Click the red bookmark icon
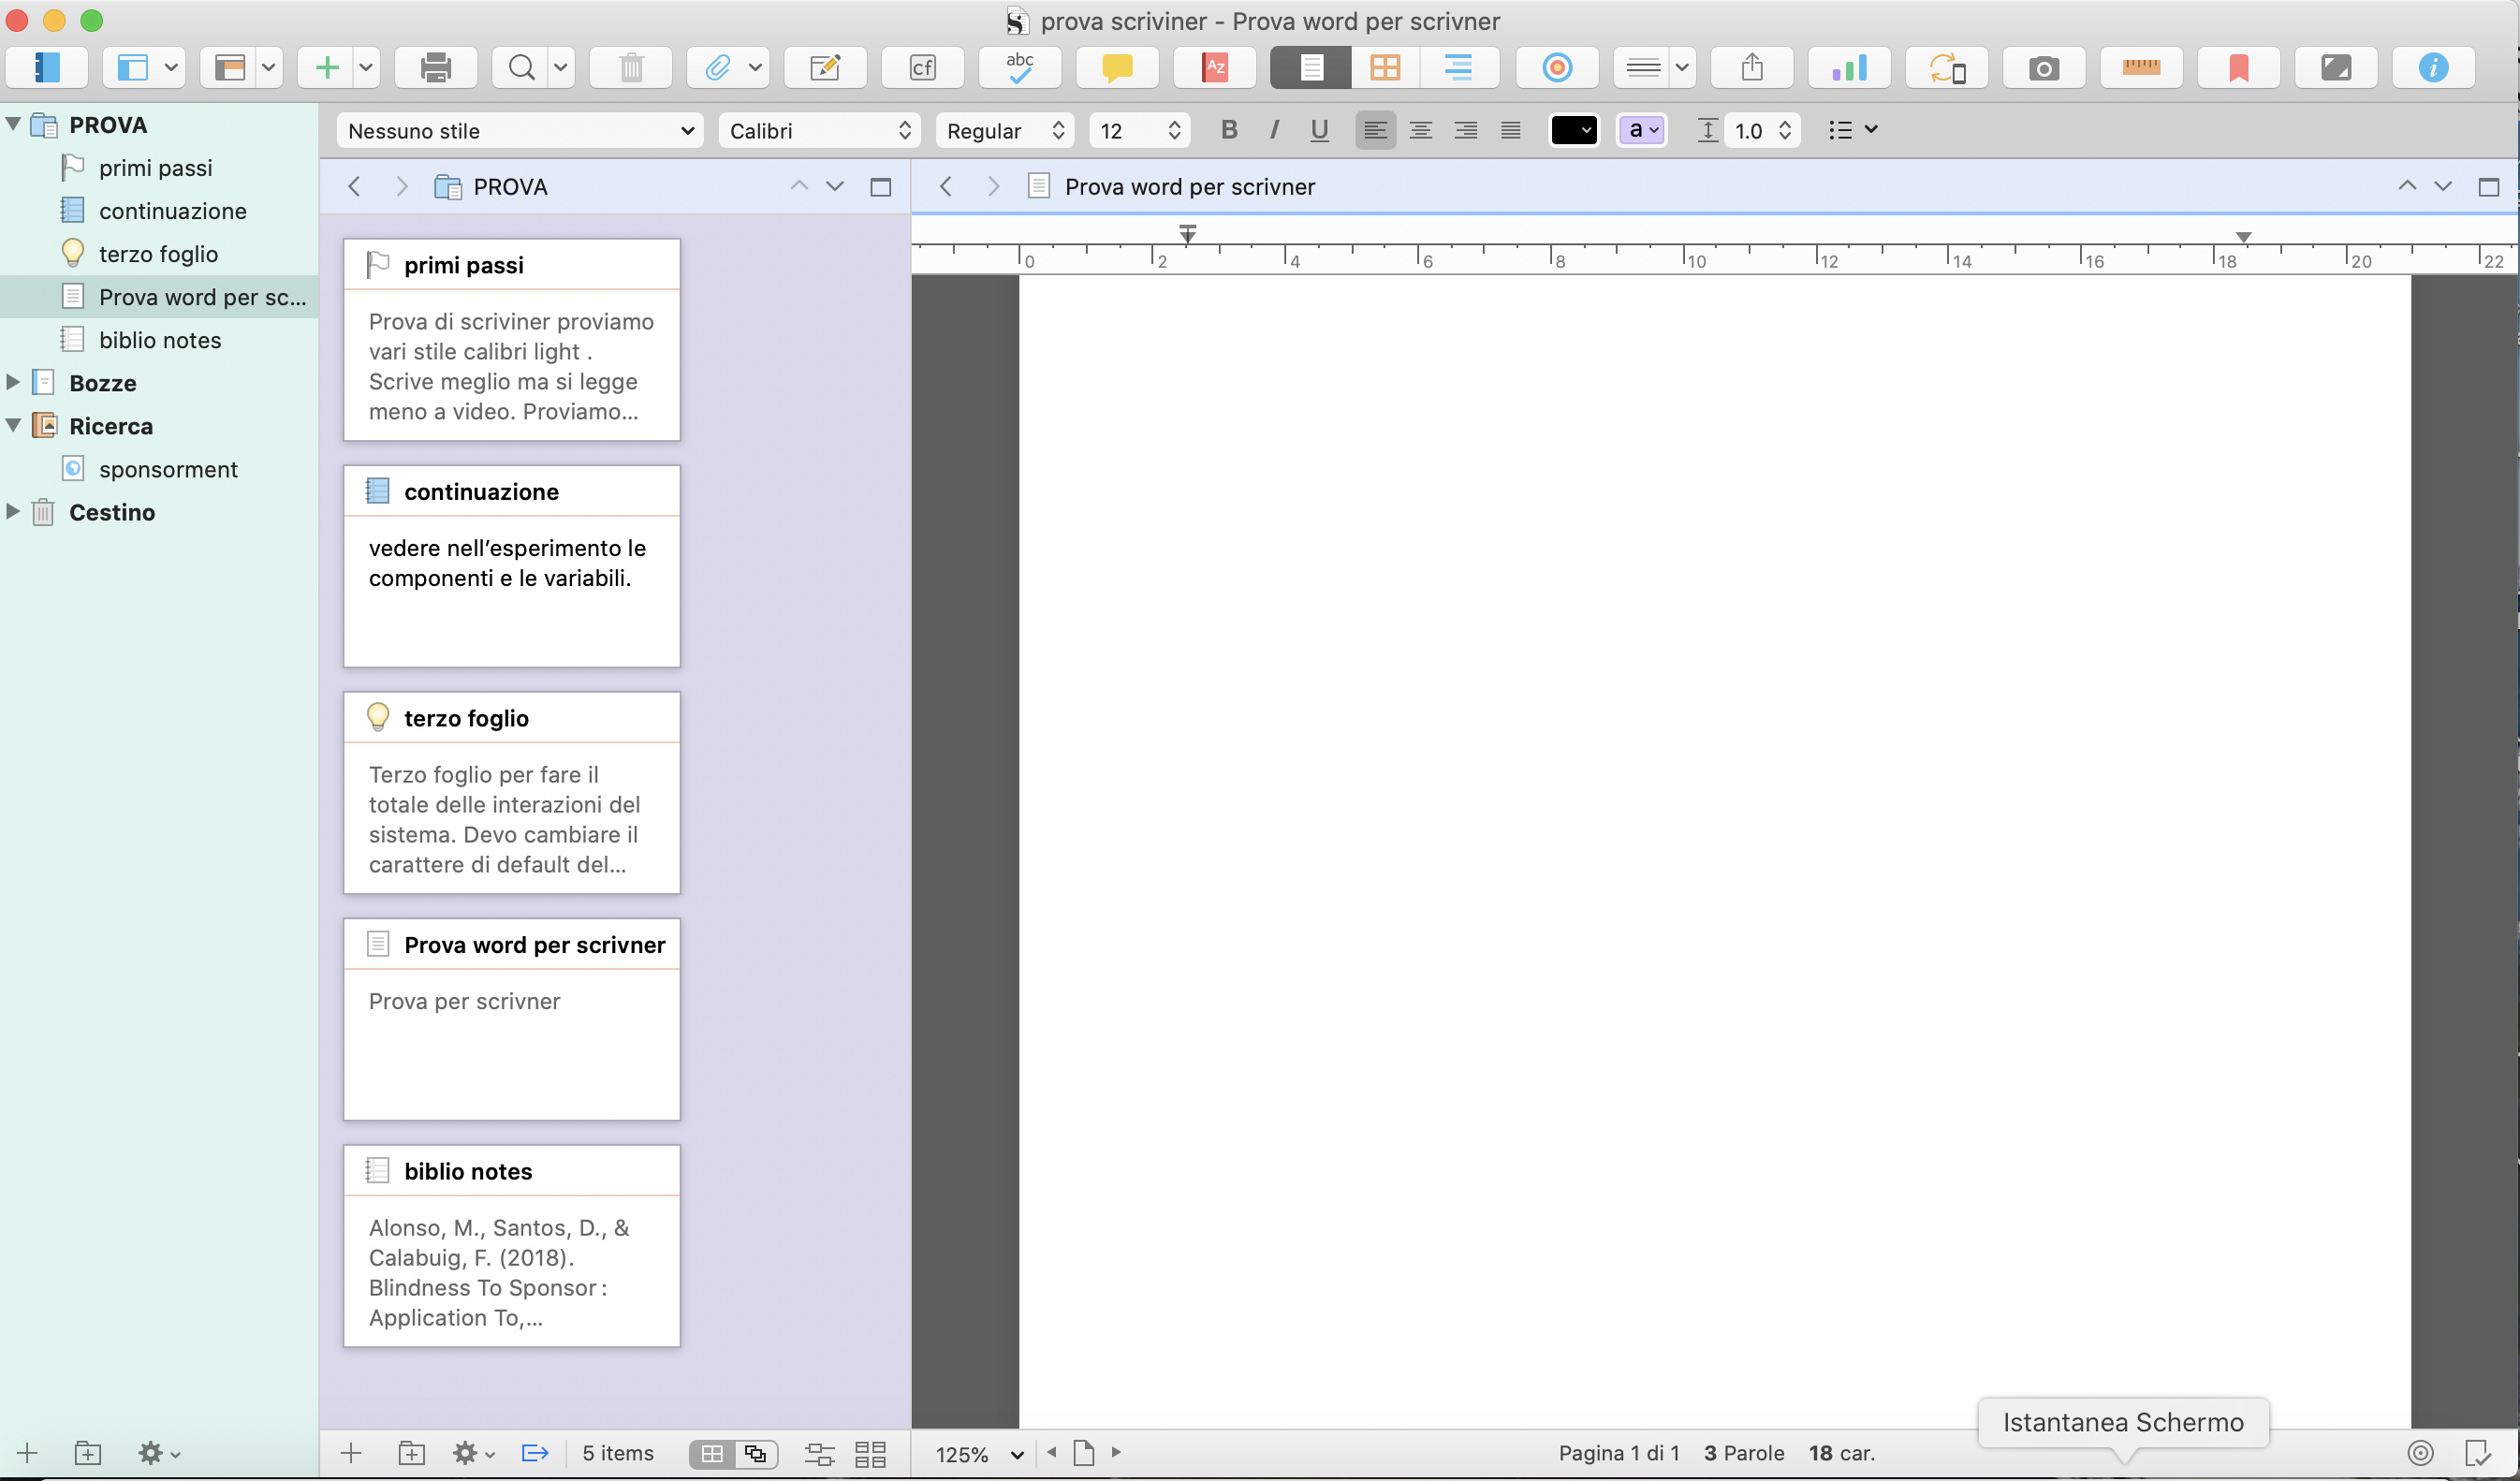Image resolution: width=2520 pixels, height=1481 pixels. pyautogui.click(x=2238, y=68)
